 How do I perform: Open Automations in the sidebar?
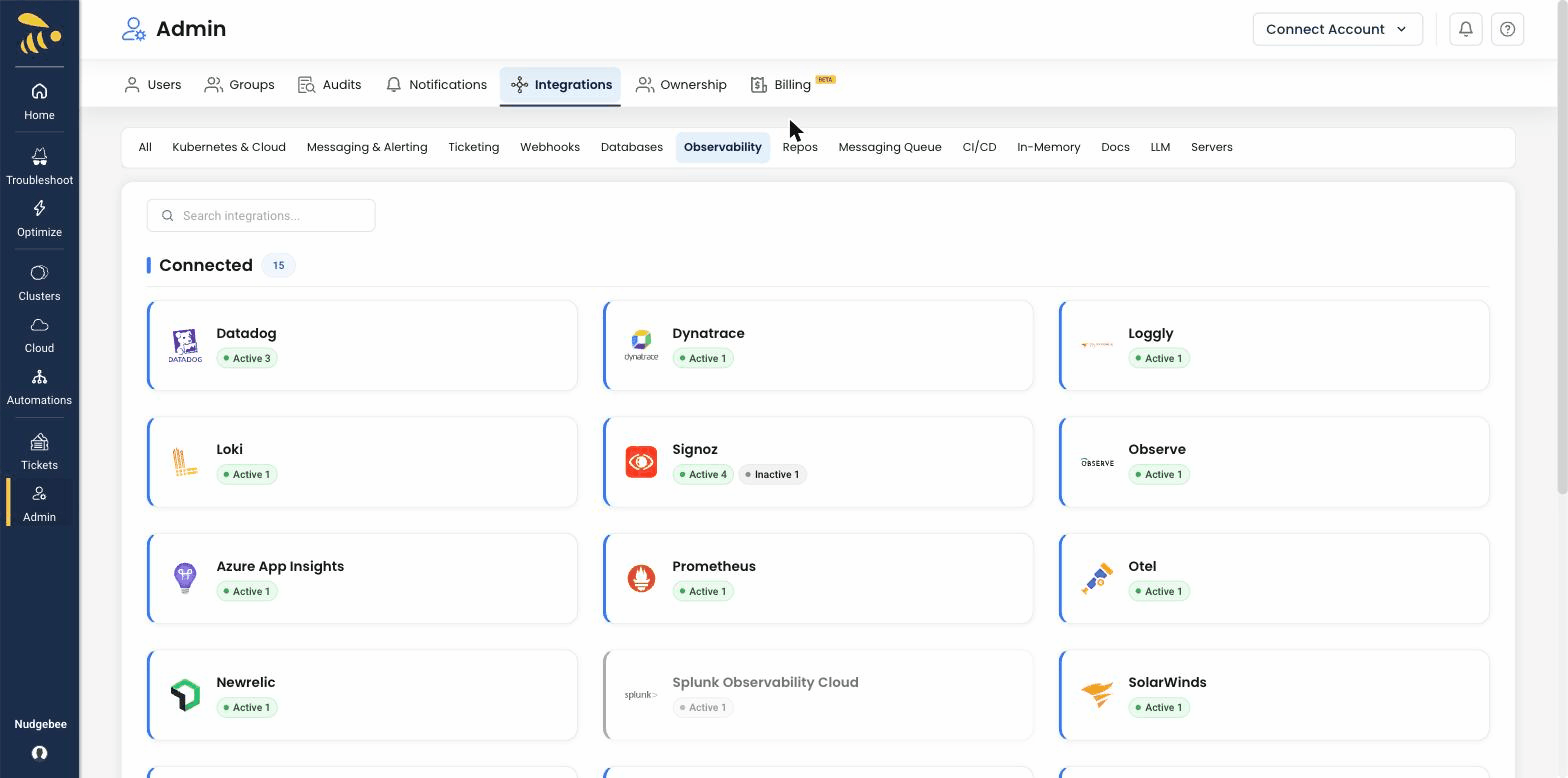(x=39, y=388)
